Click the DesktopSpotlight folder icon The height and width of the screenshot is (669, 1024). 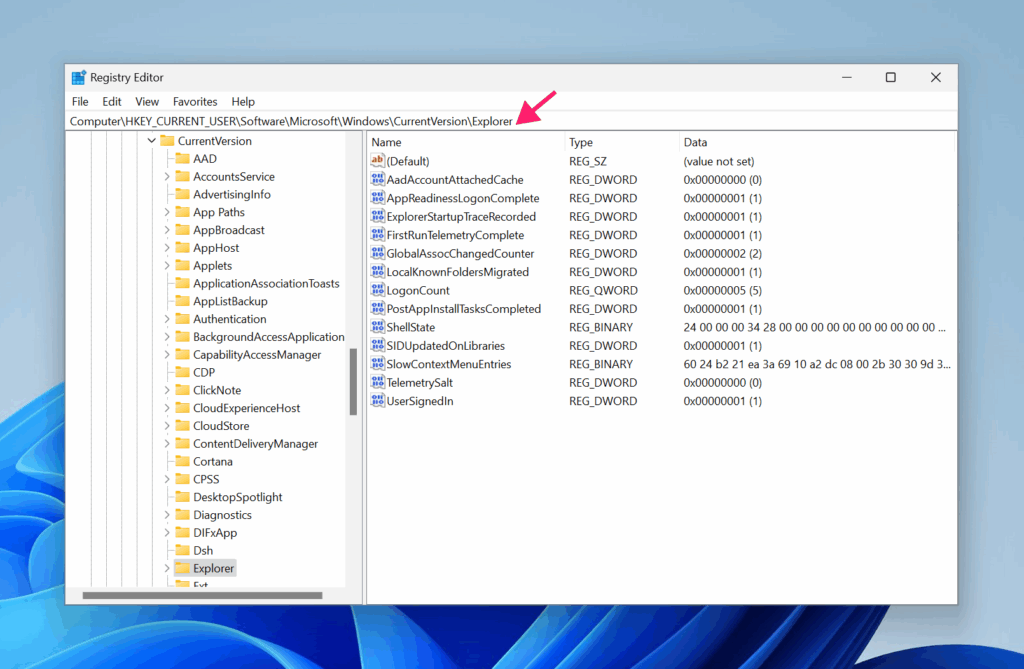(182, 497)
